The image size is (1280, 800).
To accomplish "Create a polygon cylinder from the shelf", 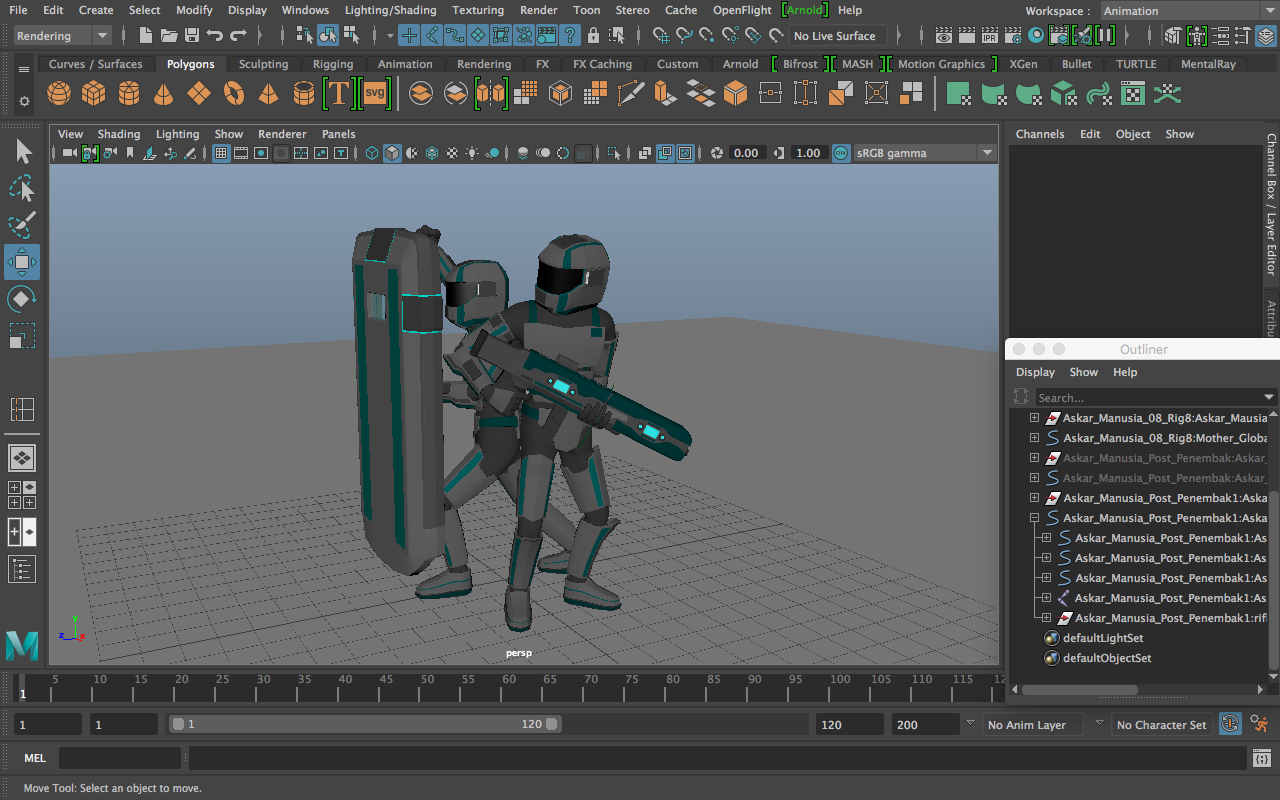I will click(x=129, y=94).
